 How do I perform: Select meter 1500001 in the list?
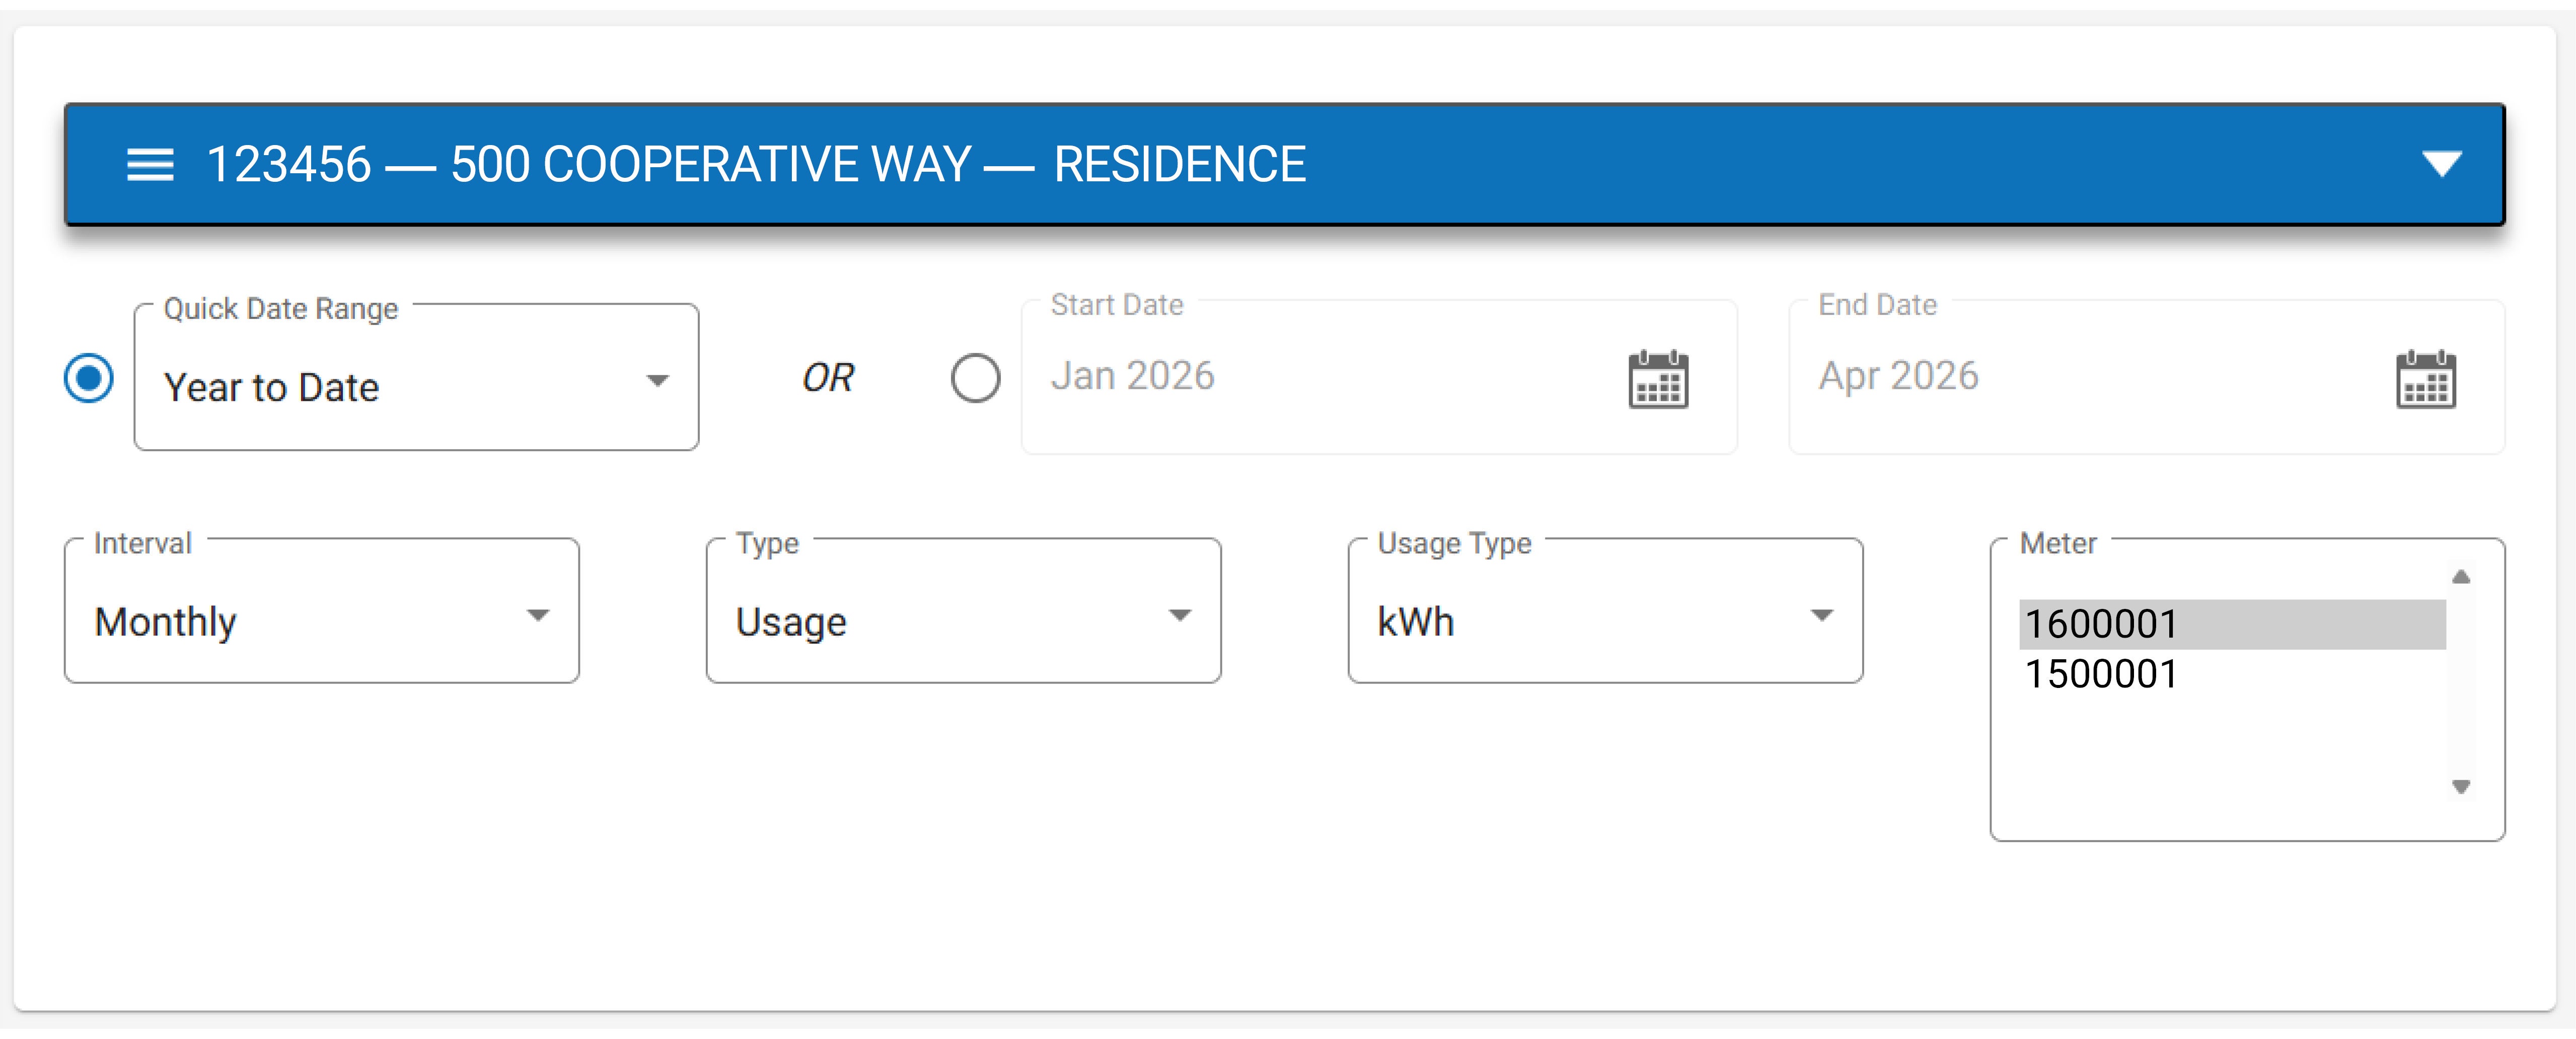[x=2232, y=674]
